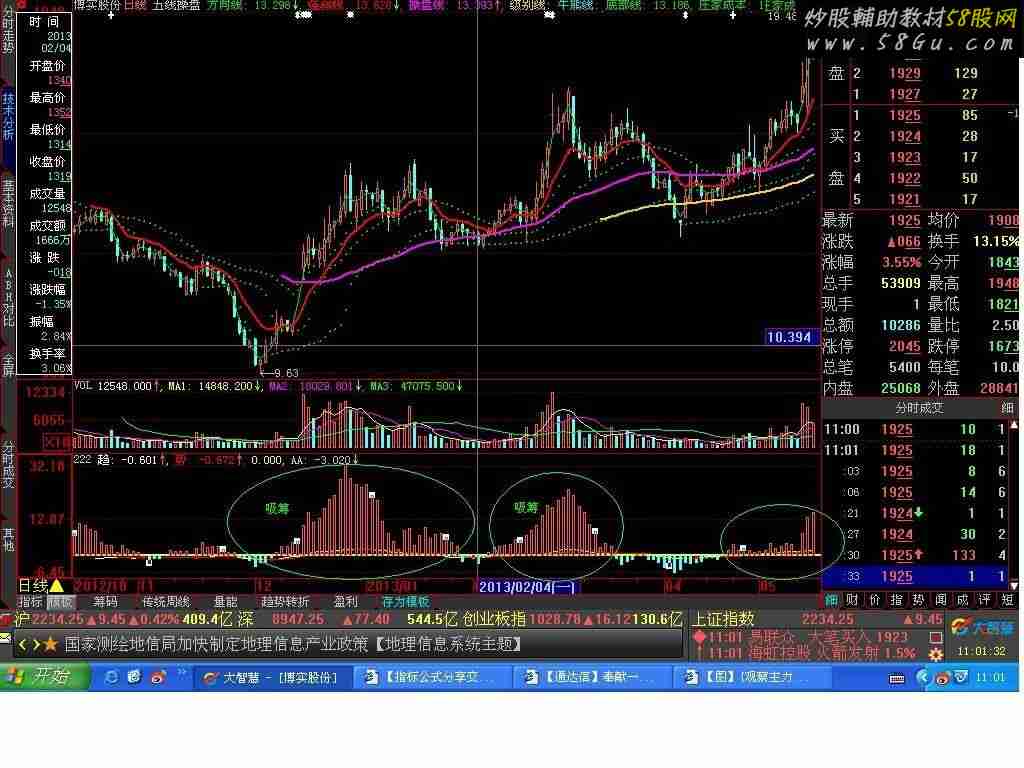Open the 盈利 tab
This screenshot has height=768, width=1024.
(345, 602)
